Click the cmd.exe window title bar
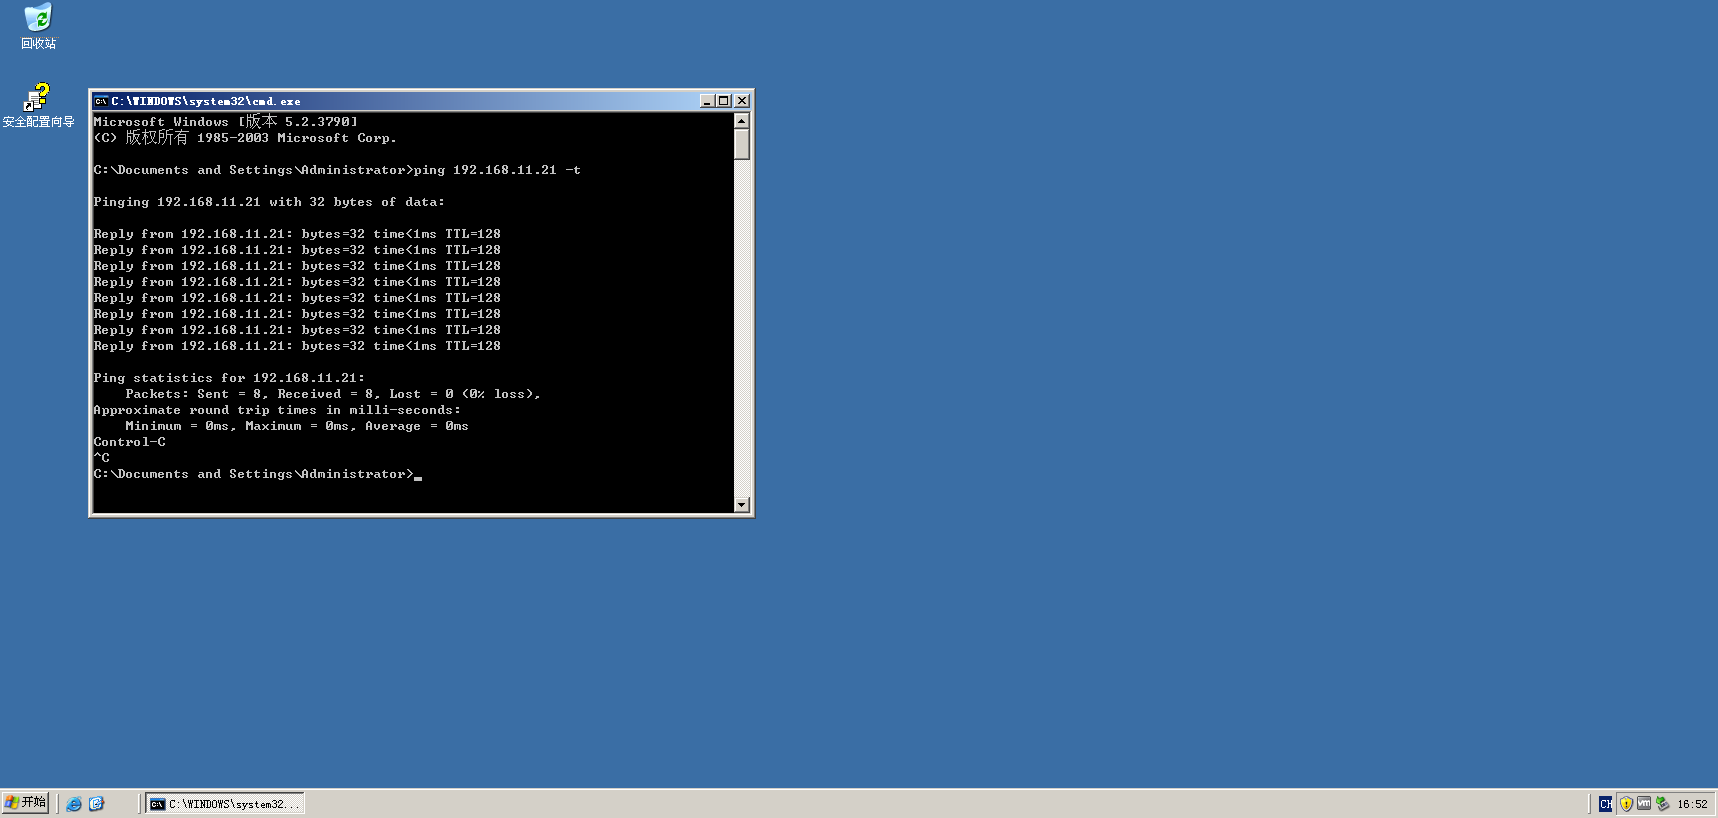This screenshot has height=818, width=1718. coord(400,101)
